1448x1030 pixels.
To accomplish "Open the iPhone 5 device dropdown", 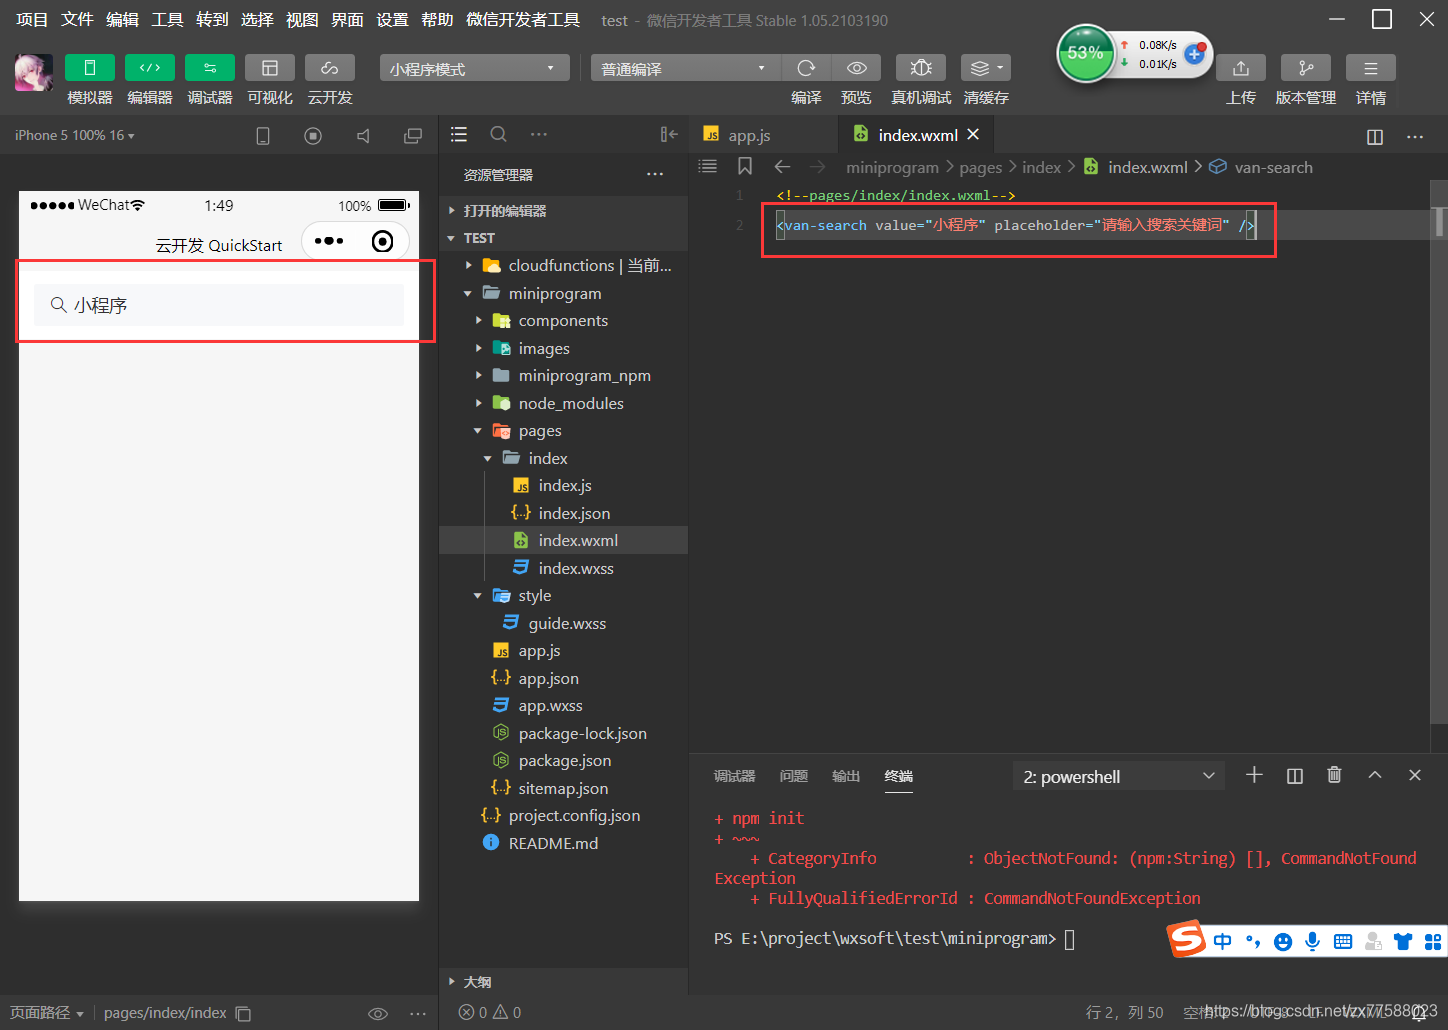I will coord(75,135).
